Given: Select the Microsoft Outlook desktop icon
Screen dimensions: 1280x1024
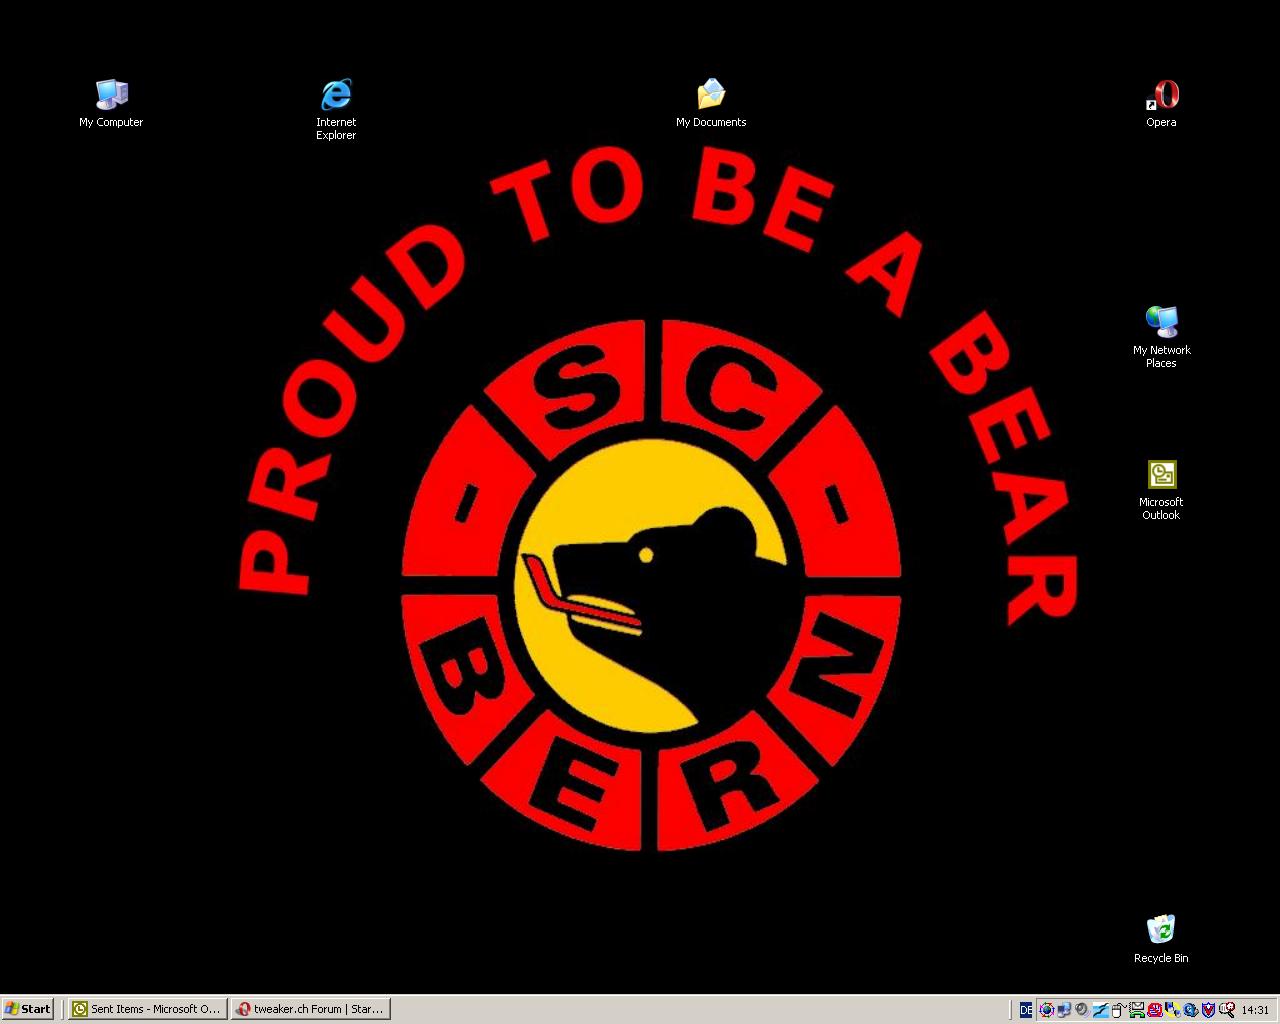Looking at the screenshot, I should pyautogui.click(x=1161, y=475).
